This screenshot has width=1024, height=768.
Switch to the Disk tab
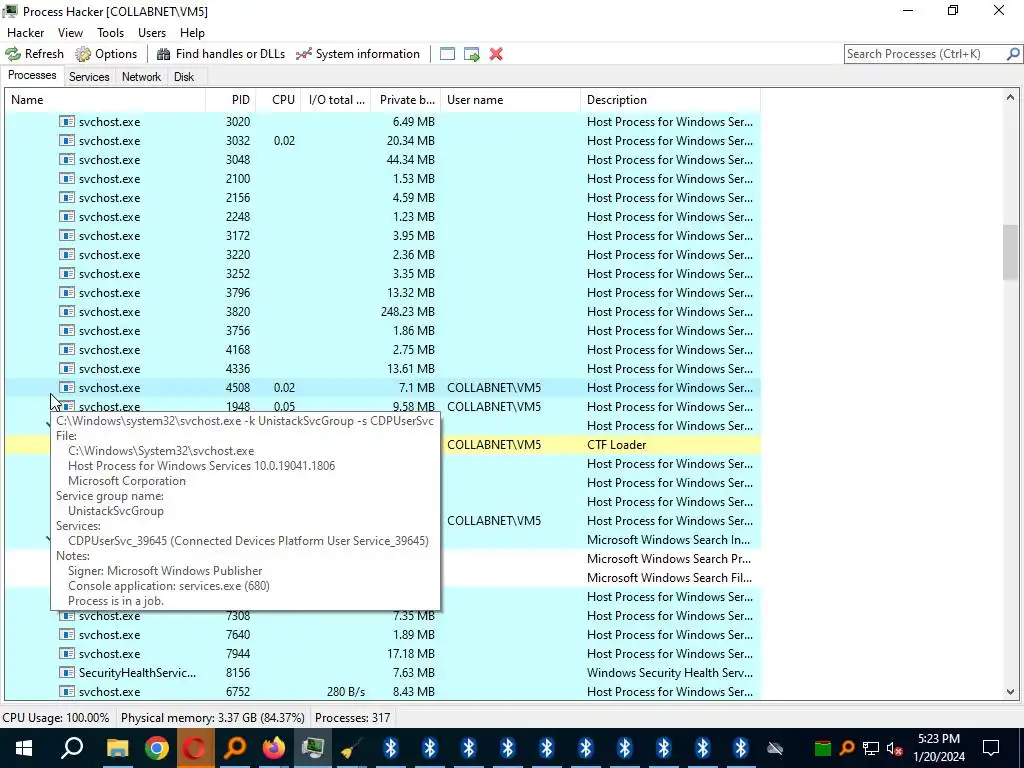[x=184, y=77]
